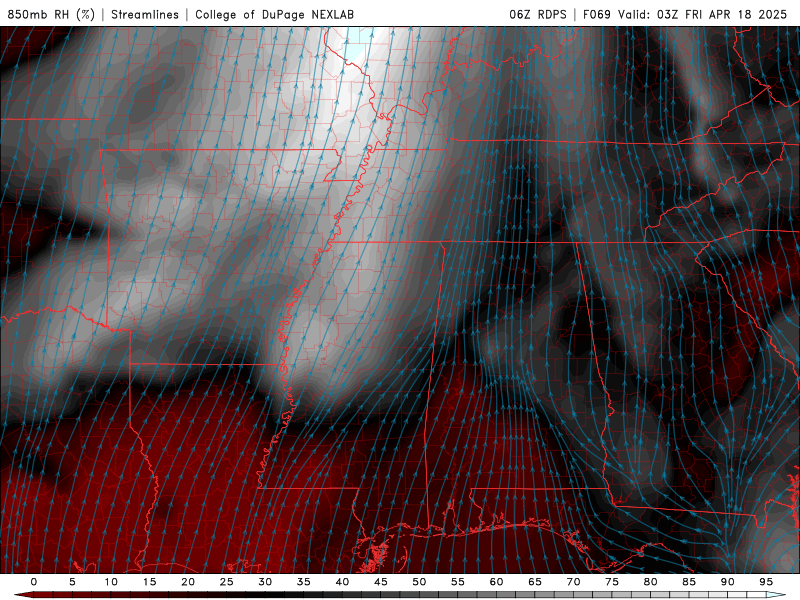Viewport: 800px width, 600px height.
Task: Select the "06Z RDPS" model run label
Action: (538, 14)
